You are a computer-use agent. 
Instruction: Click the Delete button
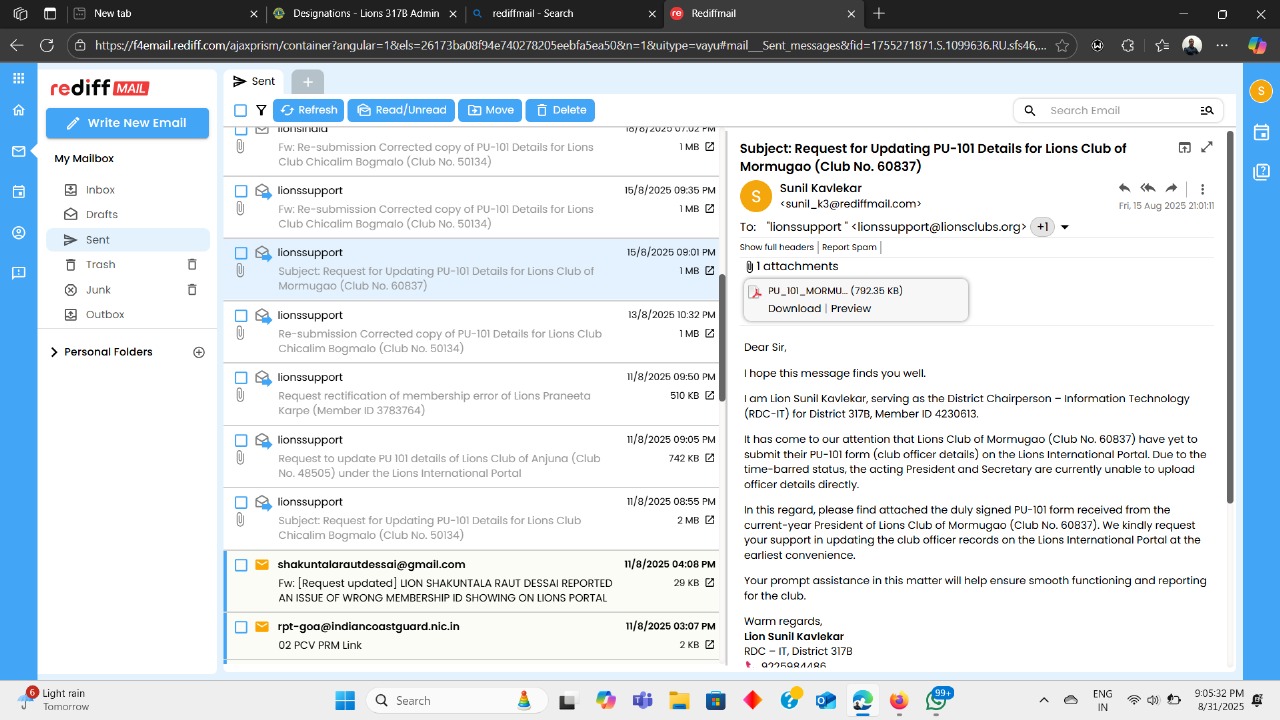tap(560, 110)
